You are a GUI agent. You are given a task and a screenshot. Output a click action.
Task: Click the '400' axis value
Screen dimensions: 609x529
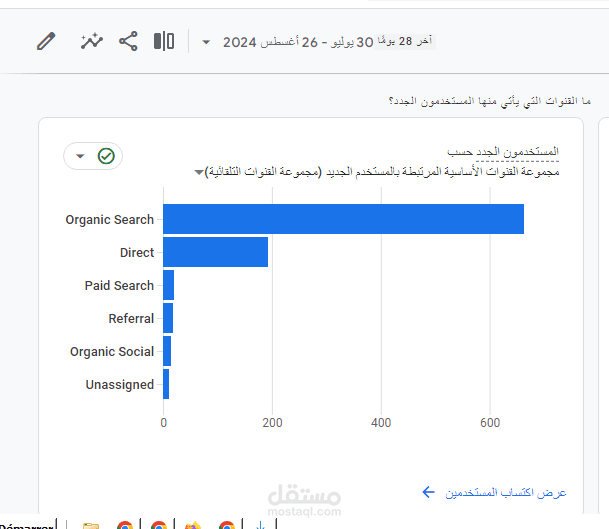click(381, 423)
